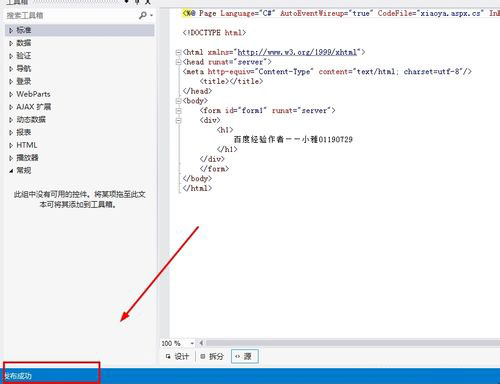Screen dimensions: 500x384
Task: Click the closing </div> tag
Action: [212, 159]
